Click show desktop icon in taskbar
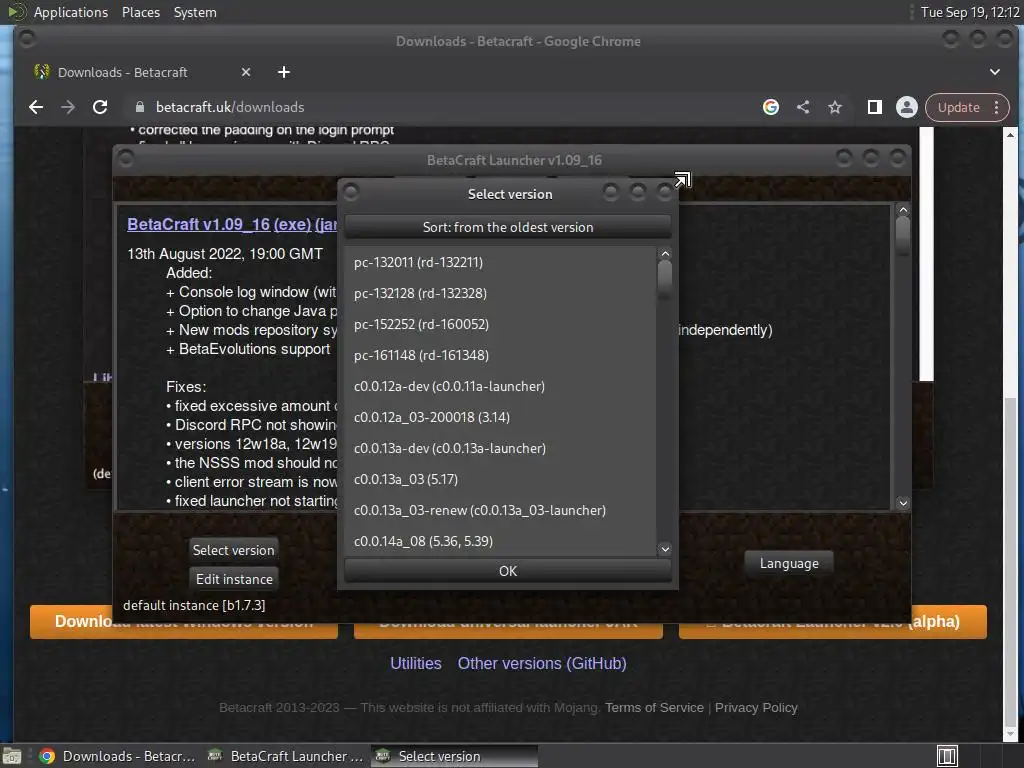This screenshot has height=768, width=1024. coord(12,756)
